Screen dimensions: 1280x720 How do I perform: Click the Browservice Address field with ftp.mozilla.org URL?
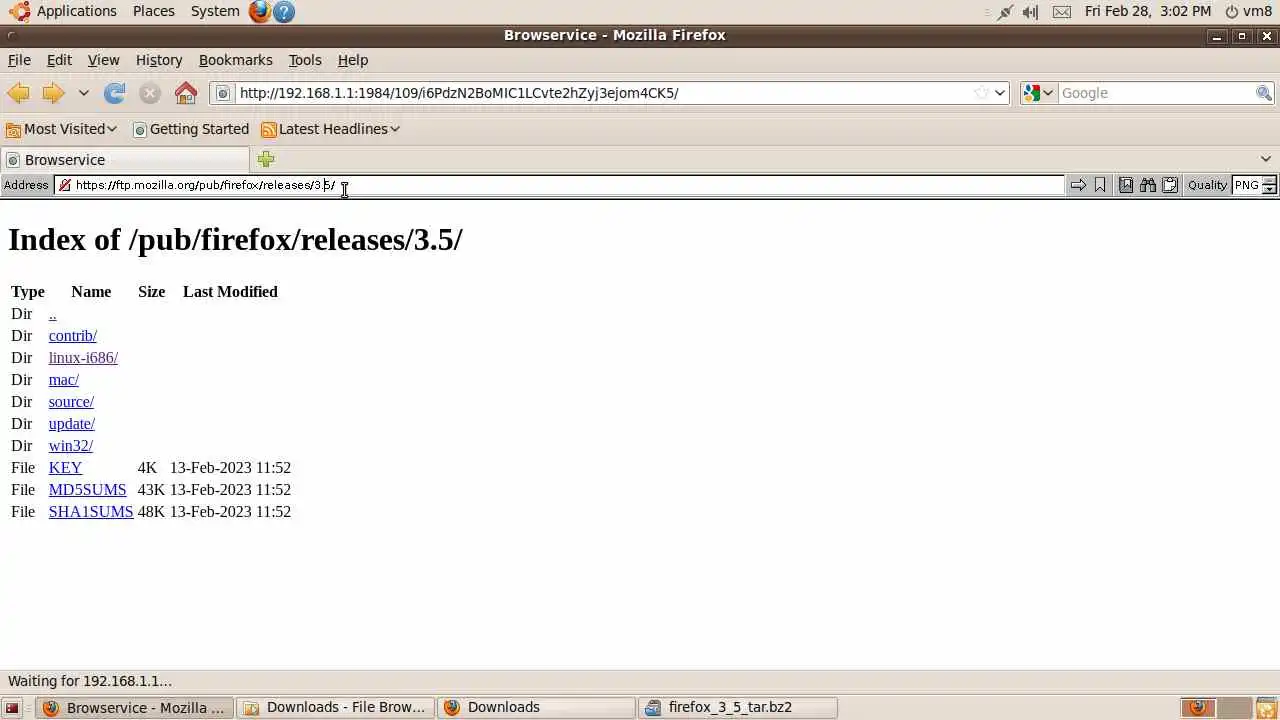click(x=560, y=185)
